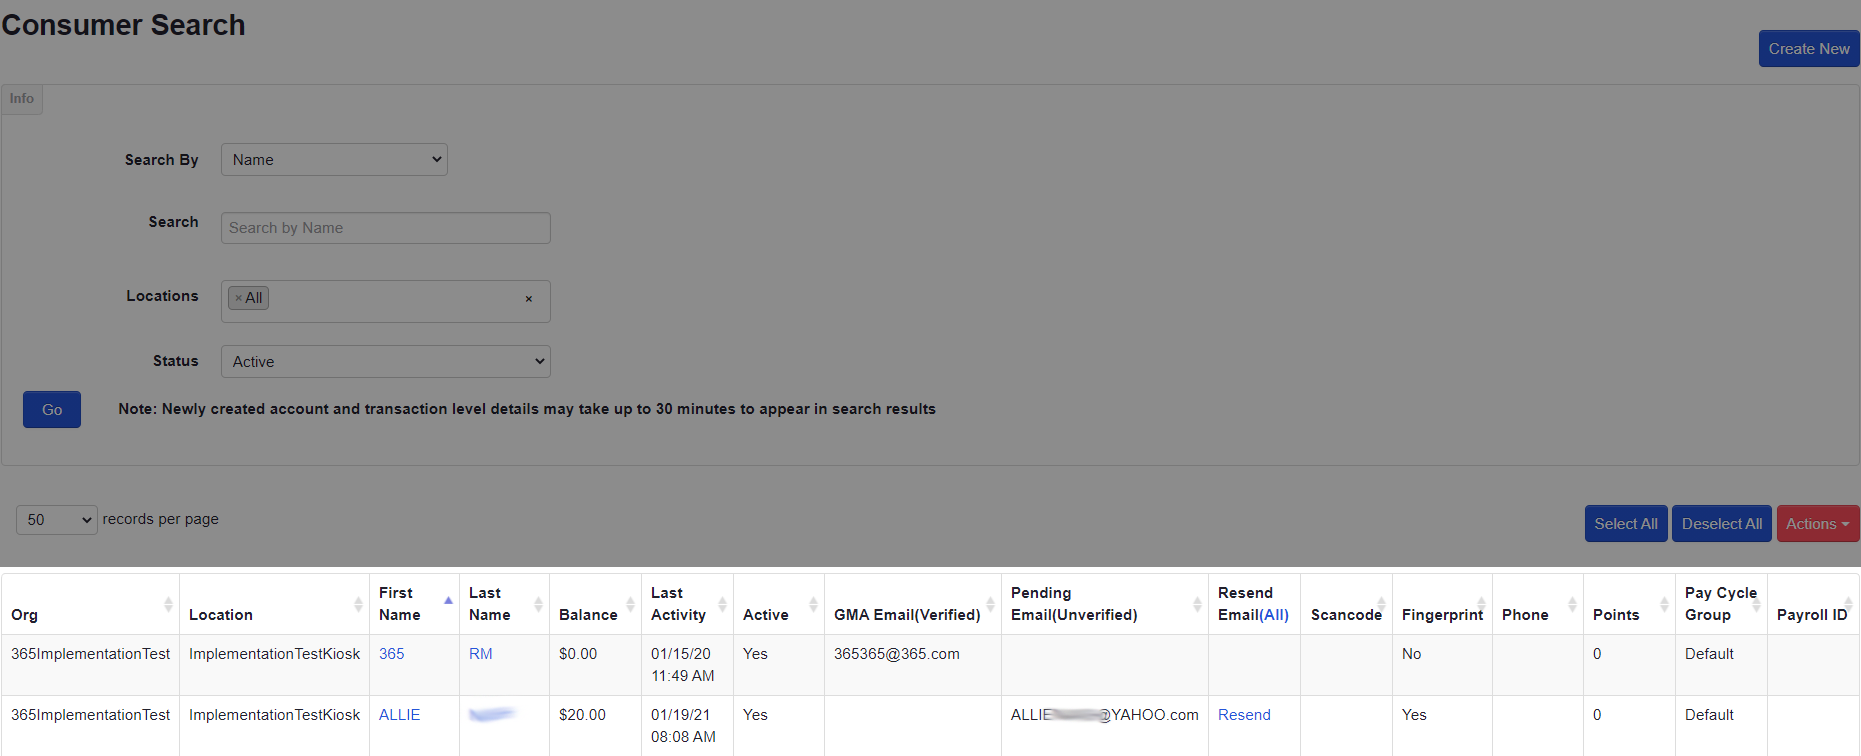Sort table by Org column arrows

coord(168,604)
